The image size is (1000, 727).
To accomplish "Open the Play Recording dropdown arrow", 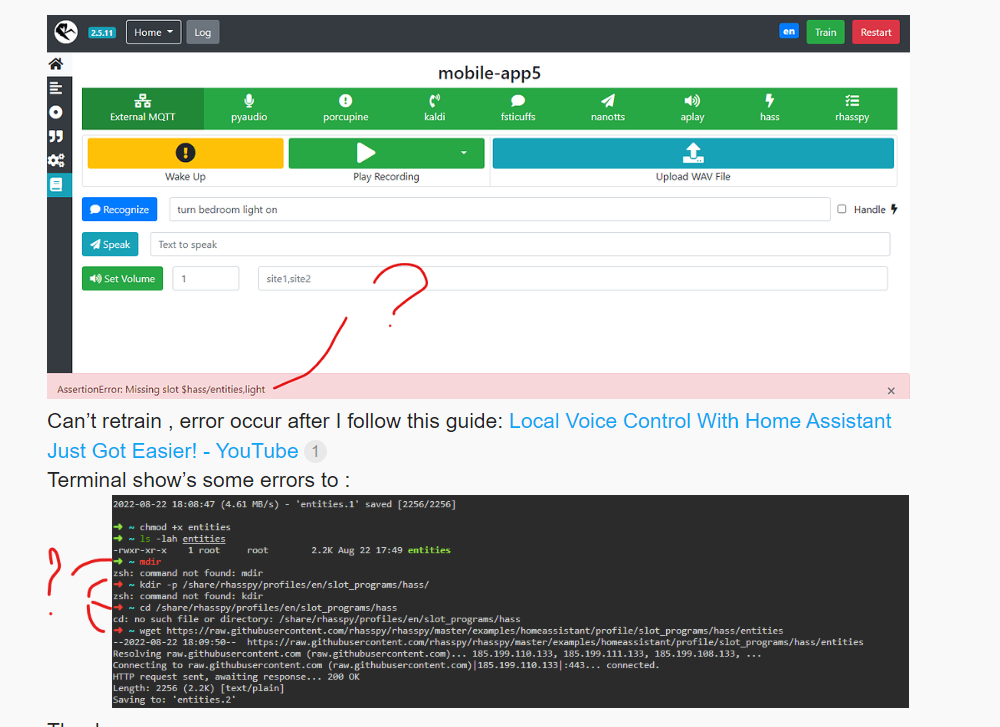I will tap(464, 153).
